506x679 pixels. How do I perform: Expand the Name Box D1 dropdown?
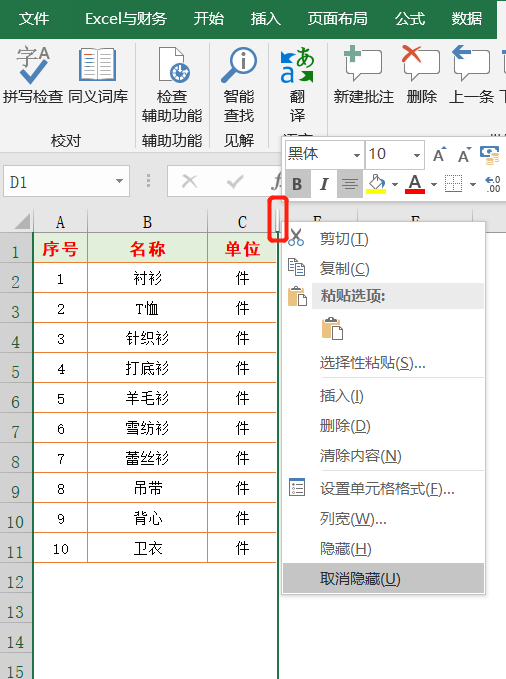click(119, 181)
